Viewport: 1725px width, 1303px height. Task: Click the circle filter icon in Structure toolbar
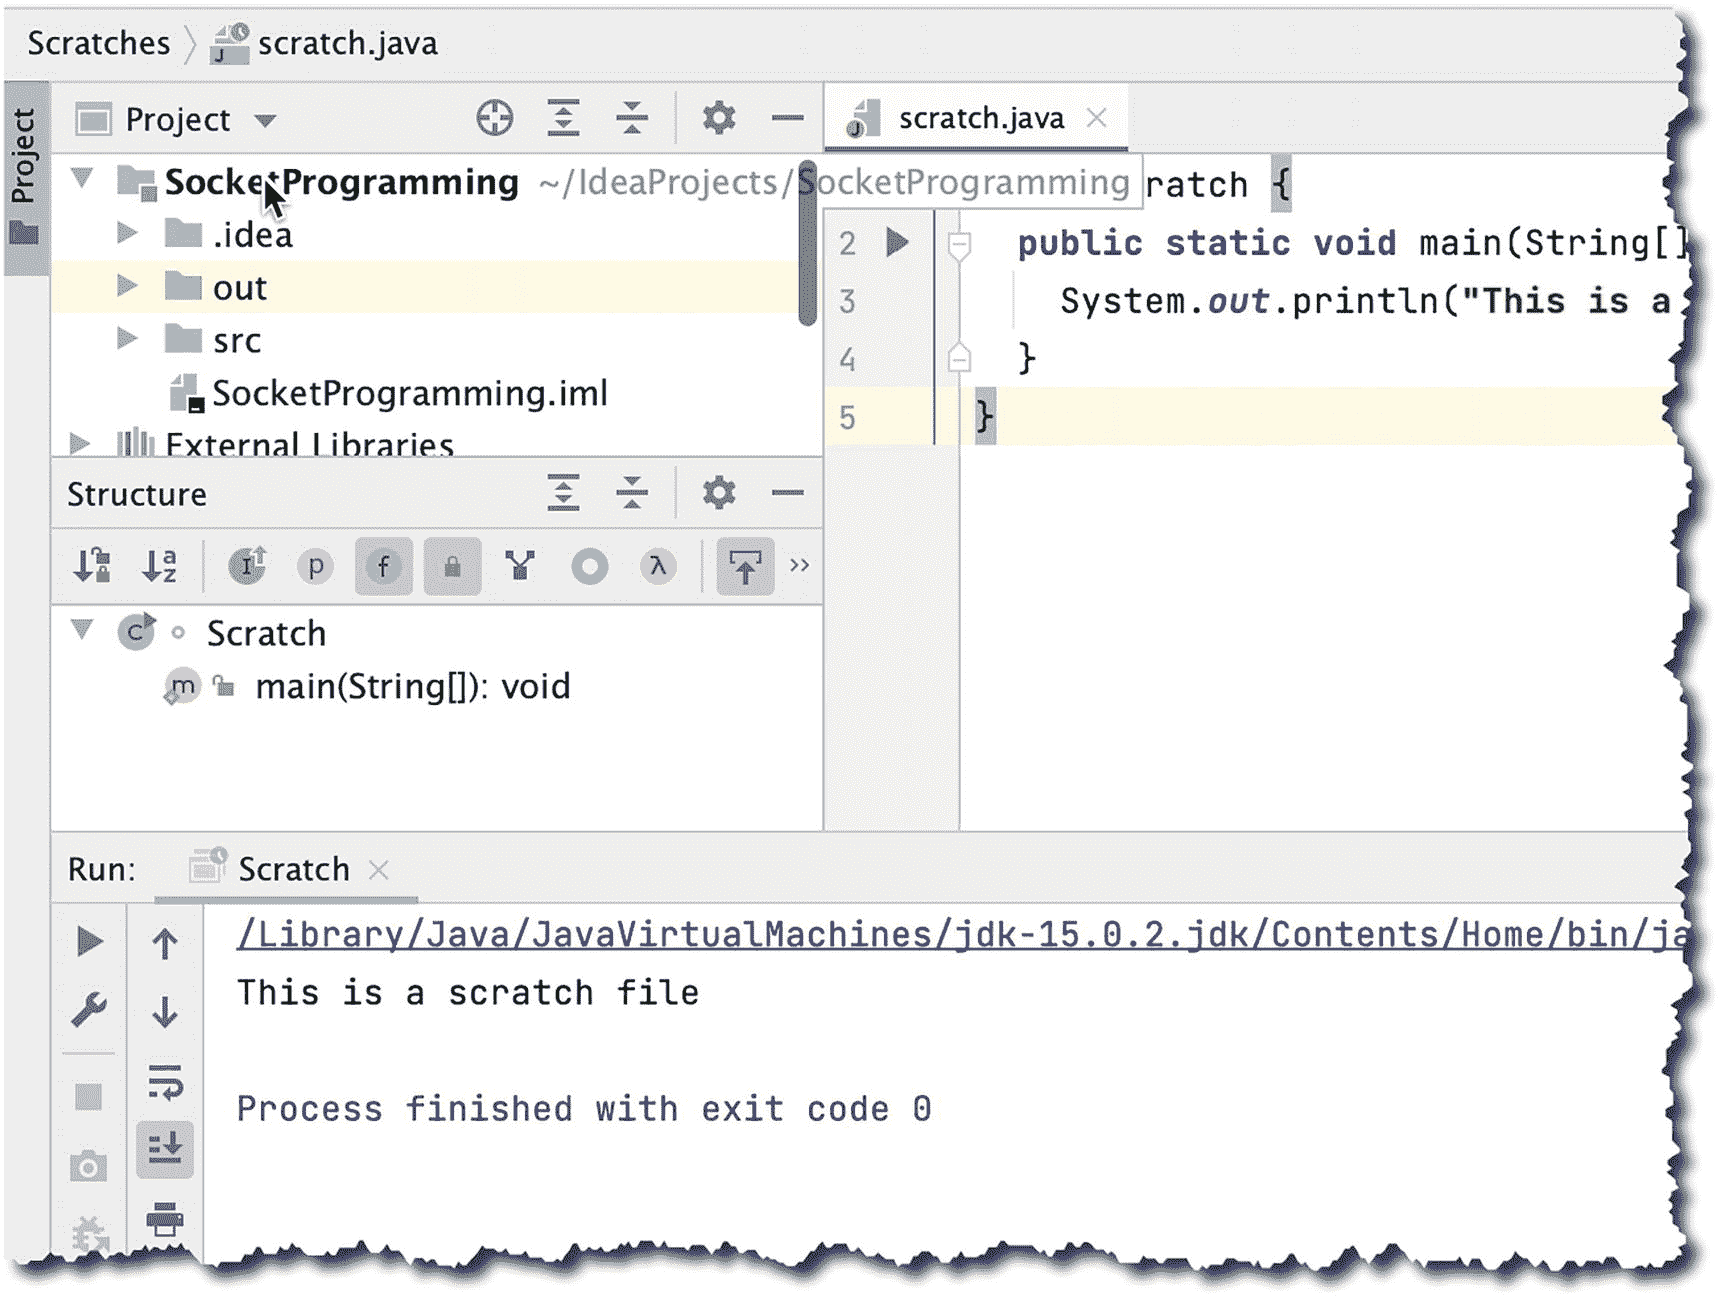tap(589, 566)
